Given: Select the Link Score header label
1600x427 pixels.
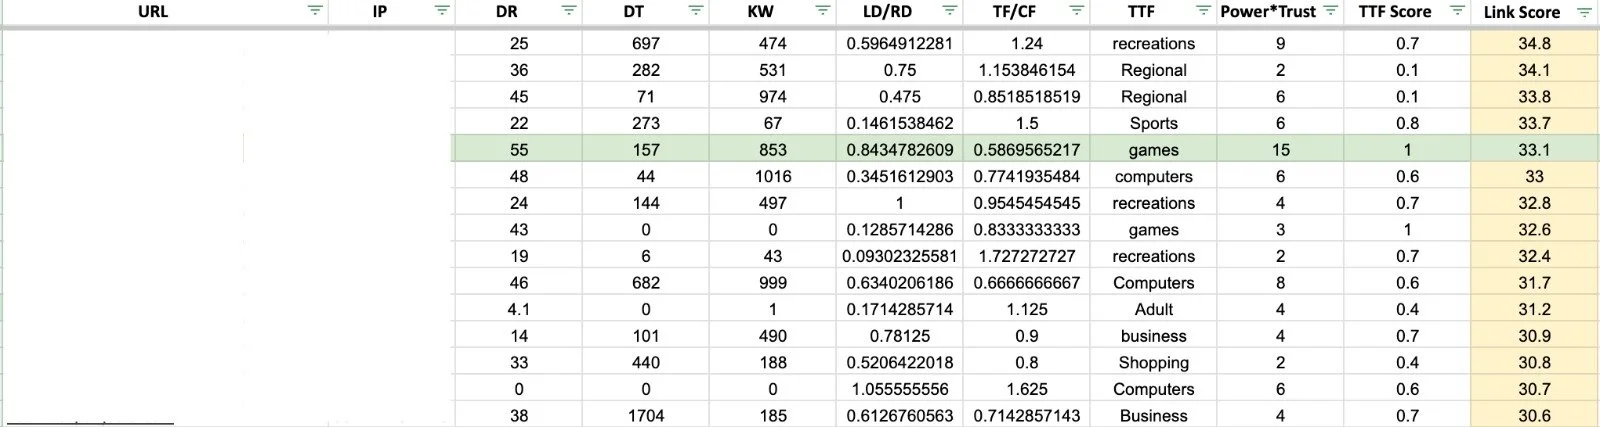Looking at the screenshot, I should [x=1521, y=12].
